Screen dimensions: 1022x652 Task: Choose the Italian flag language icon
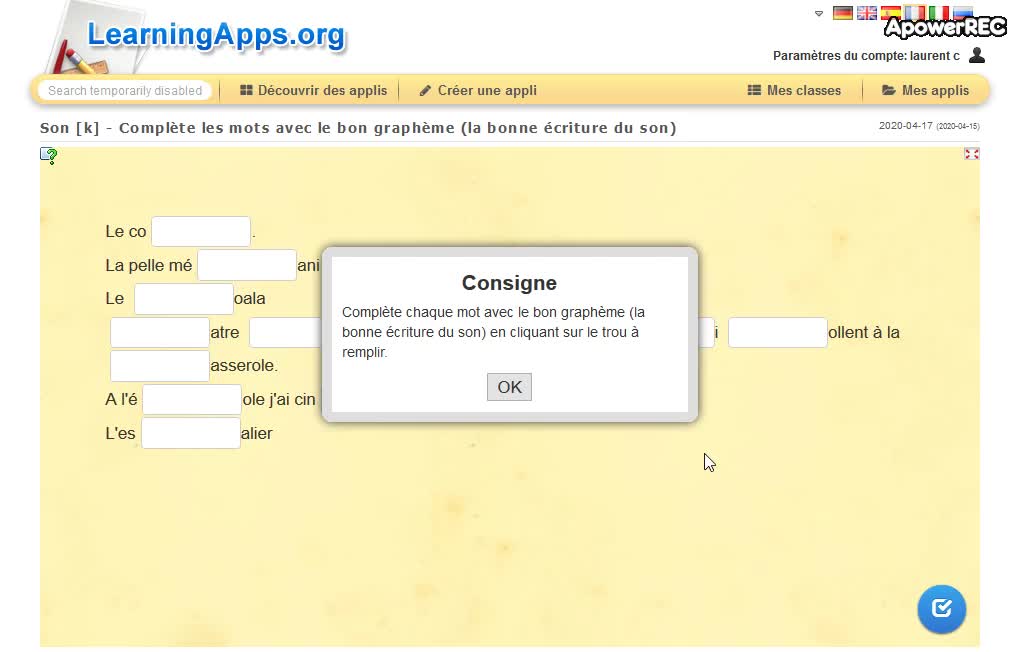click(x=938, y=13)
